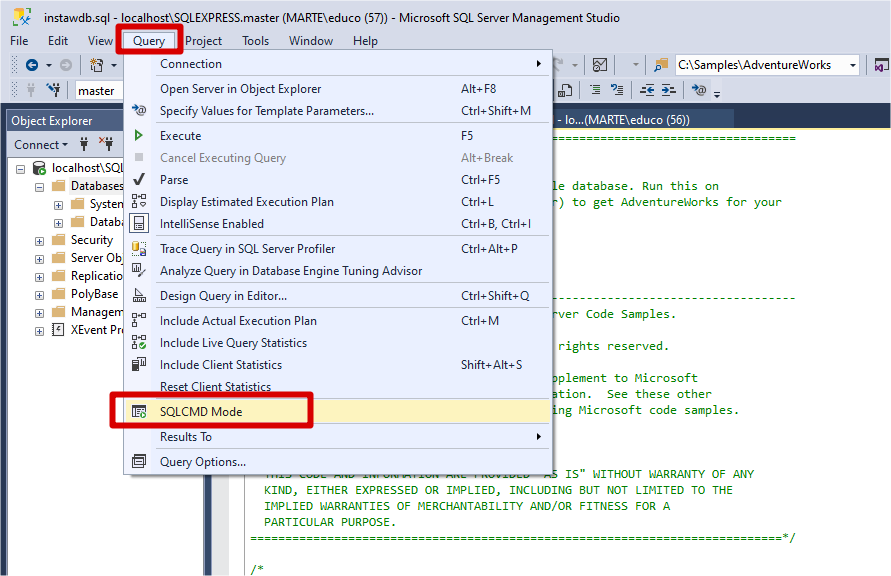Click the plug icon next to Connect in Object Explorer
Viewport: 891px width, 576px height.
coord(84,144)
